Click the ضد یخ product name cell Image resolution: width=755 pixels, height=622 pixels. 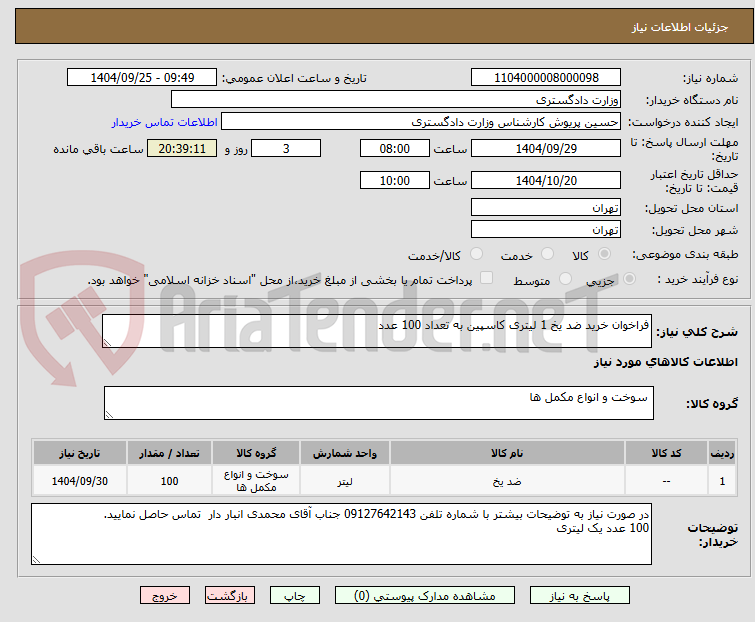coord(507,481)
